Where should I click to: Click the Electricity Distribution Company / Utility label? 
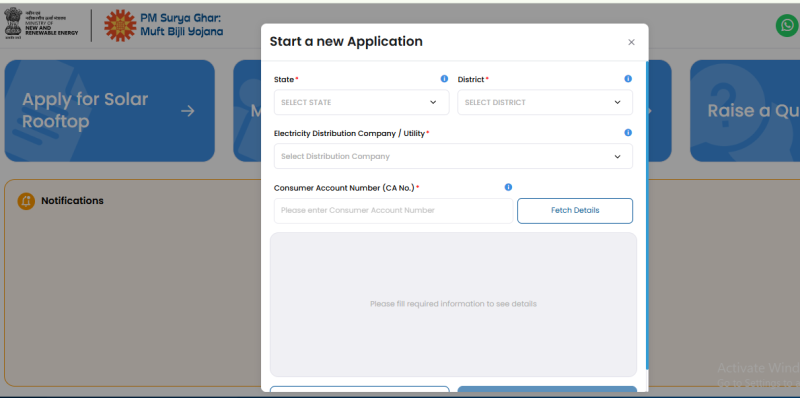pyautogui.click(x=349, y=133)
